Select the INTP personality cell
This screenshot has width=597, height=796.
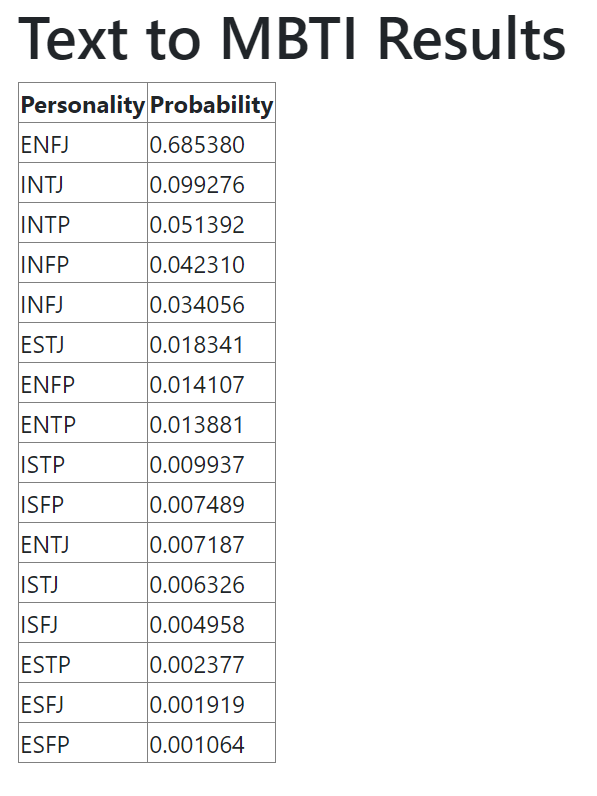(83, 225)
